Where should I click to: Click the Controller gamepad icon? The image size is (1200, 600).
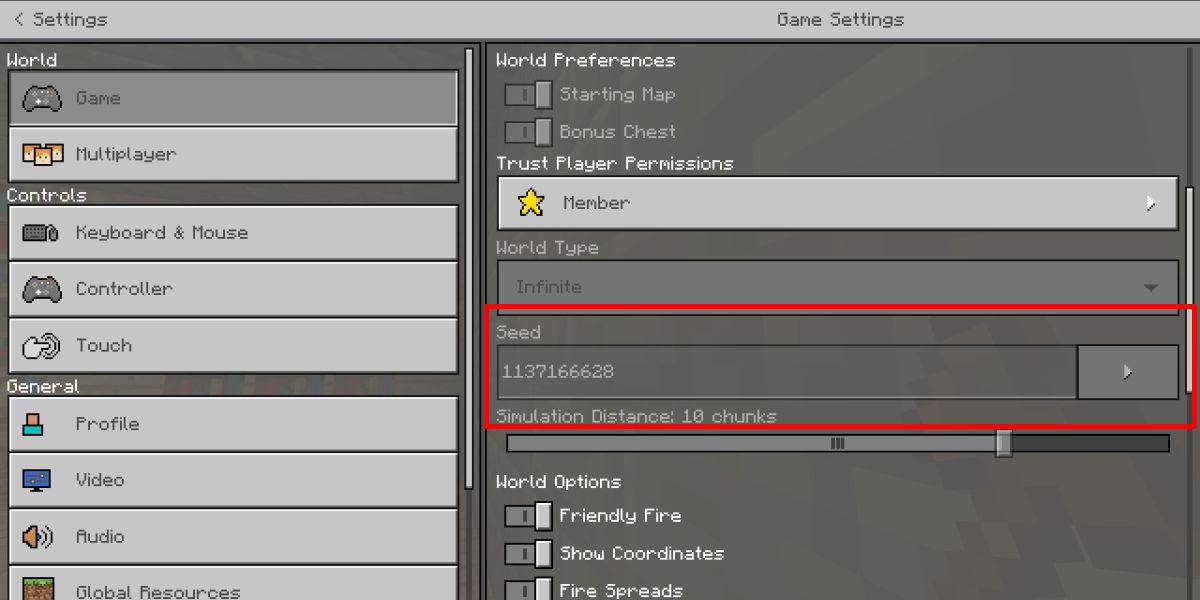click(x=42, y=289)
